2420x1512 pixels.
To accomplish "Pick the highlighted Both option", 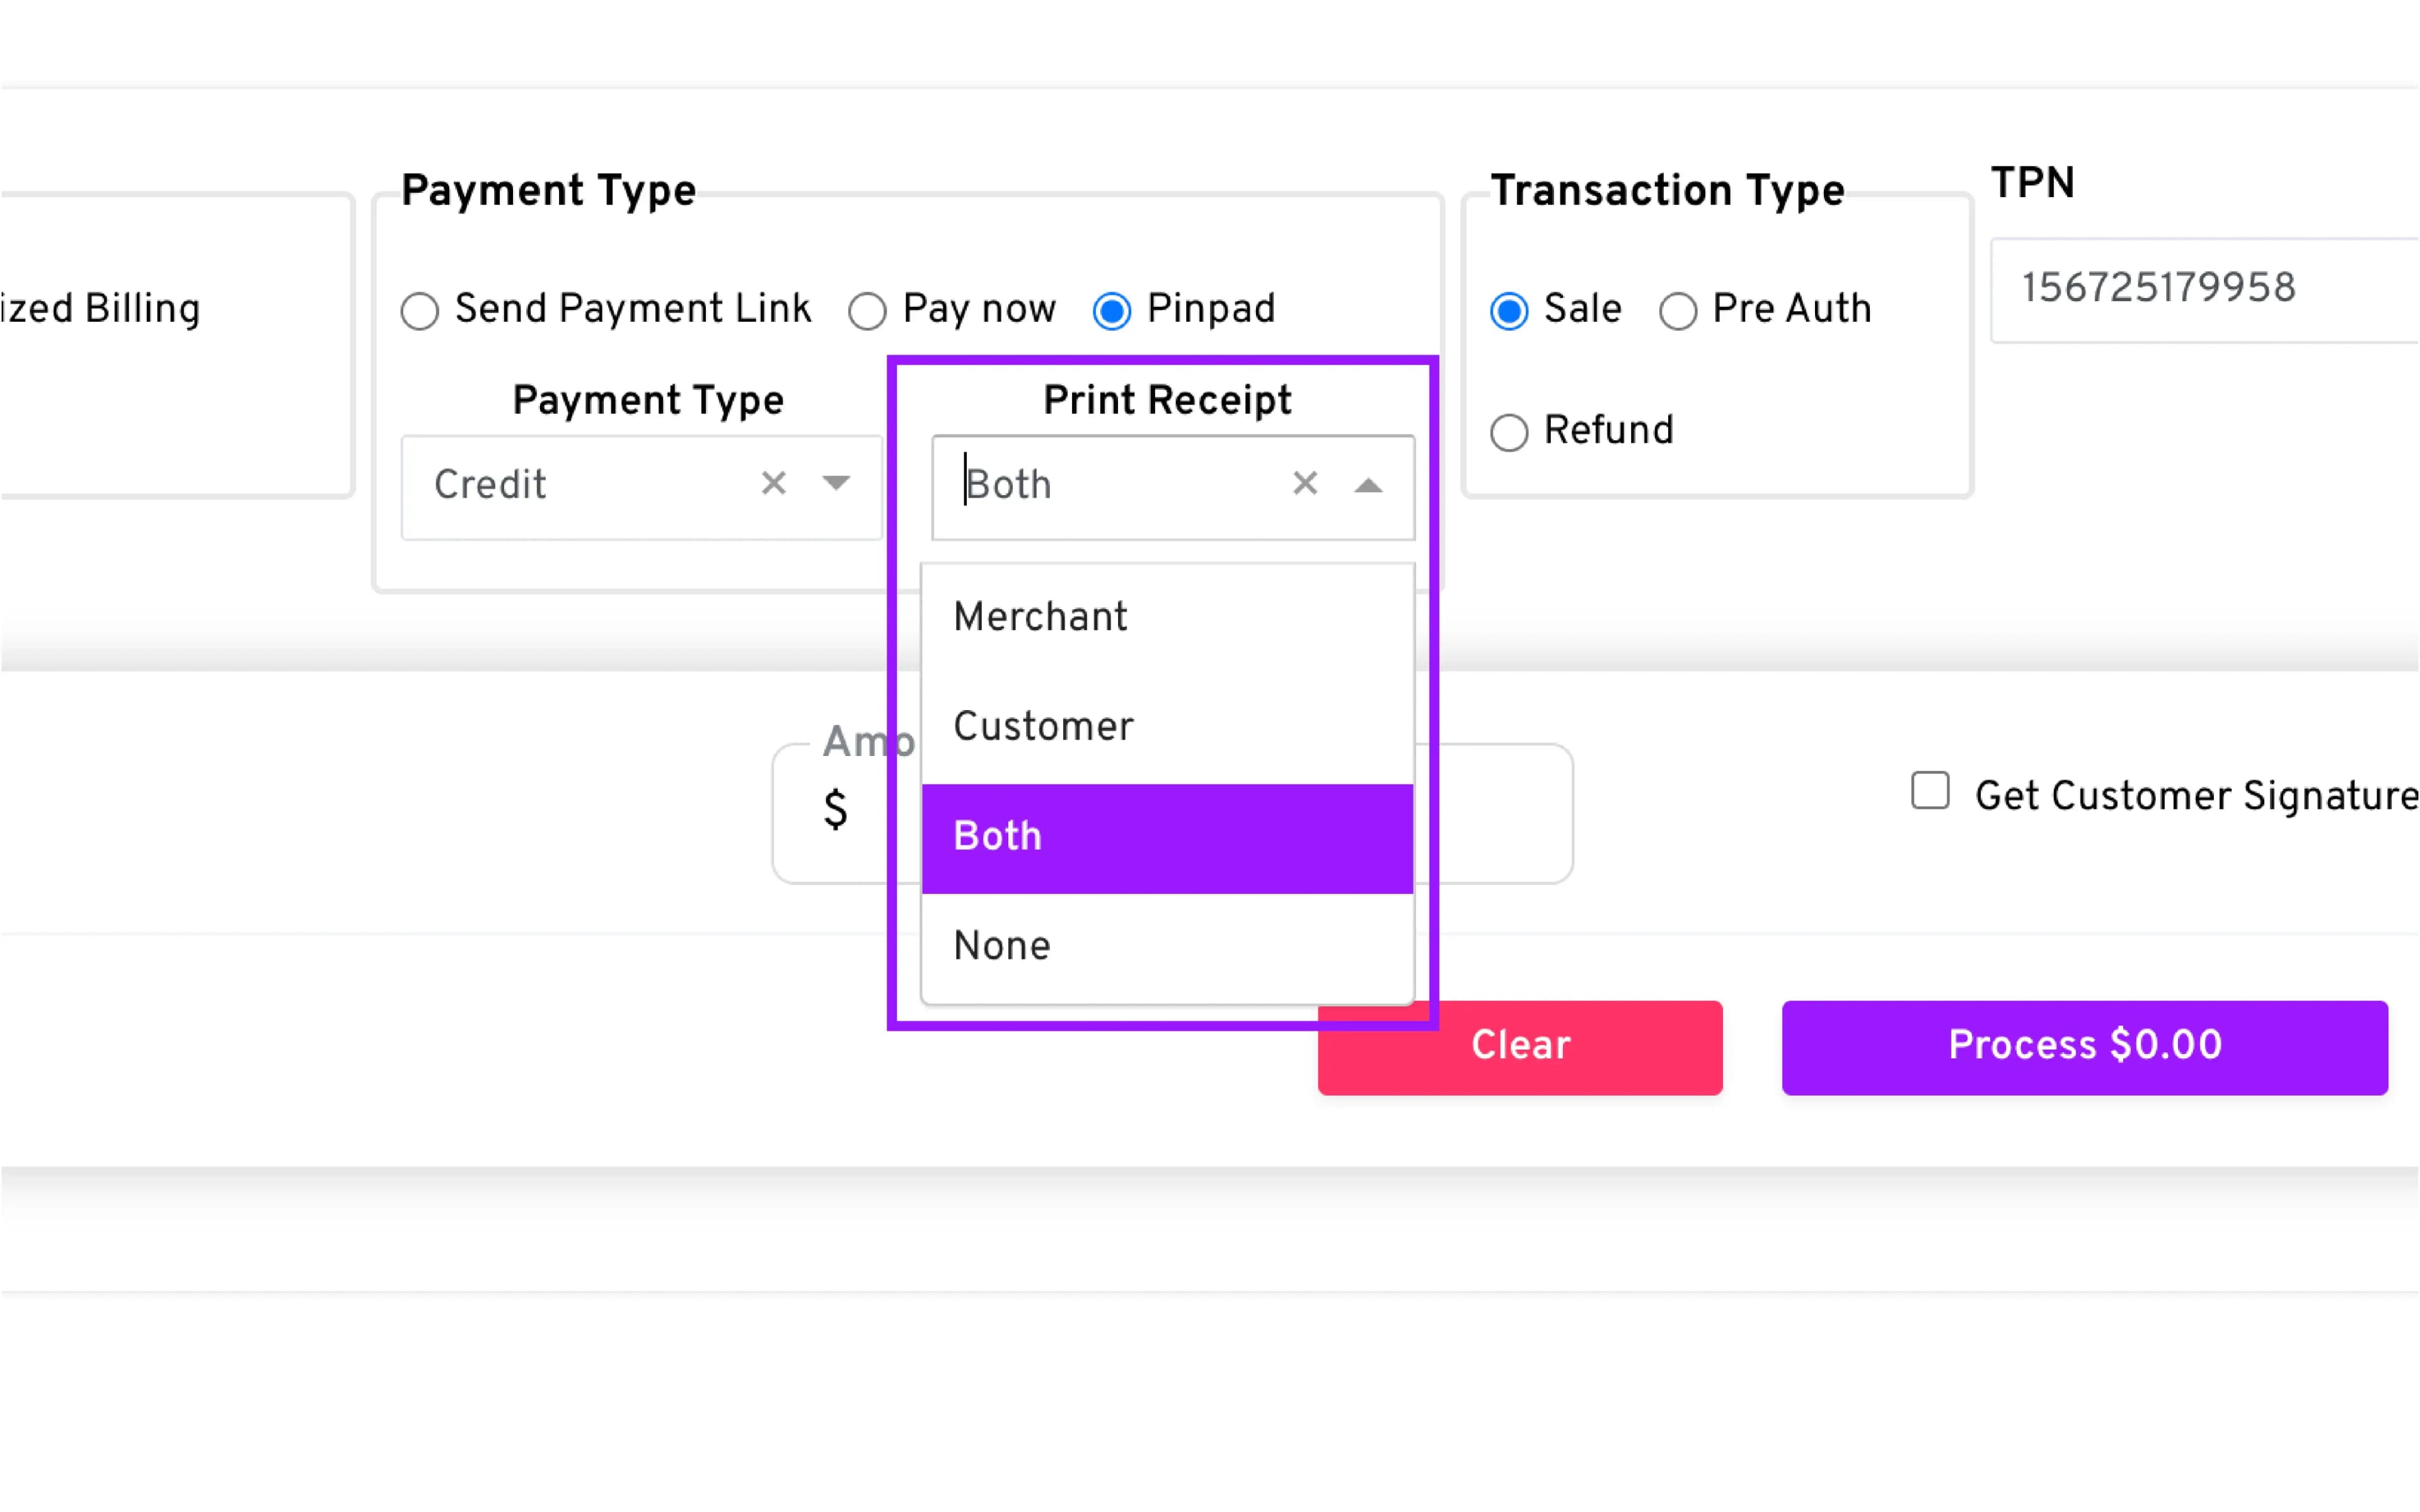I will 1166,837.
